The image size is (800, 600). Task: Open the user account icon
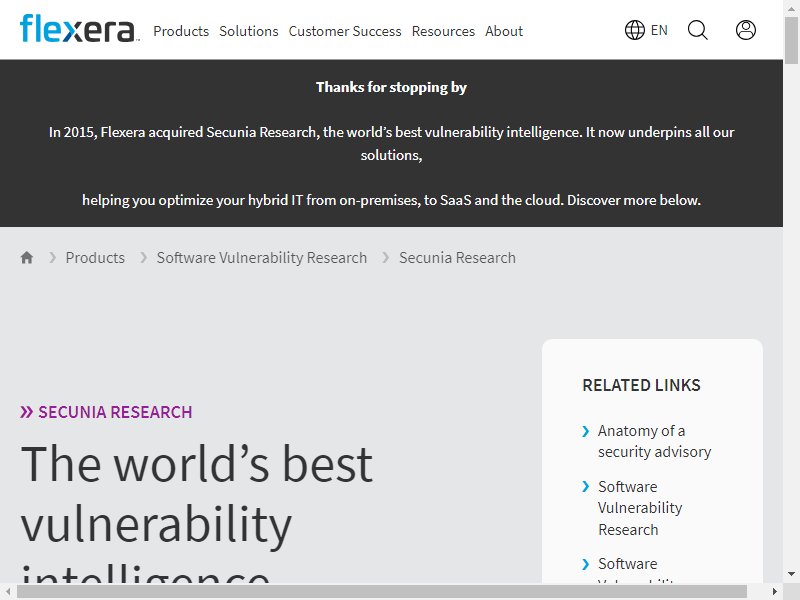(x=745, y=30)
